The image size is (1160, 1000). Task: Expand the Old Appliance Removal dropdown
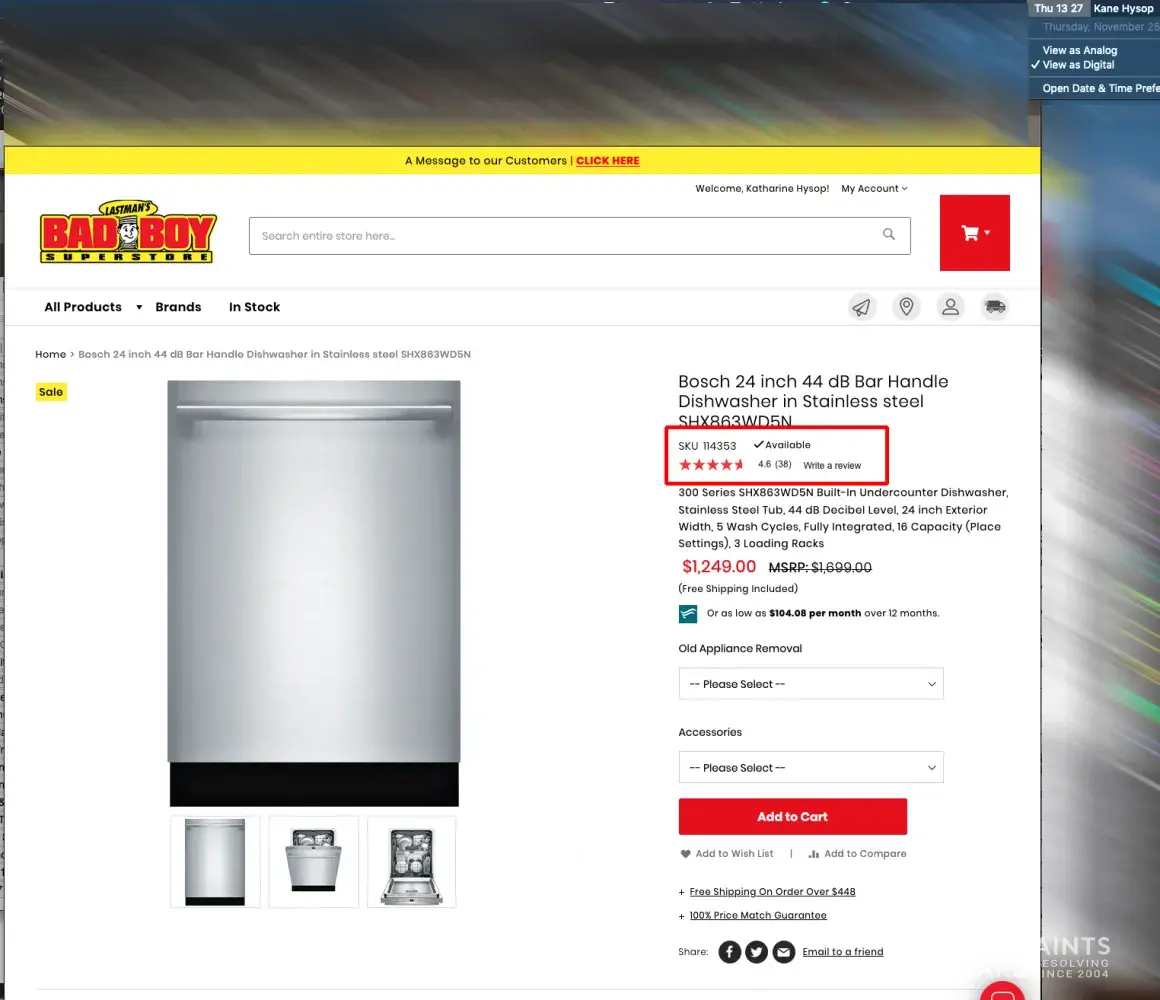[x=811, y=684]
